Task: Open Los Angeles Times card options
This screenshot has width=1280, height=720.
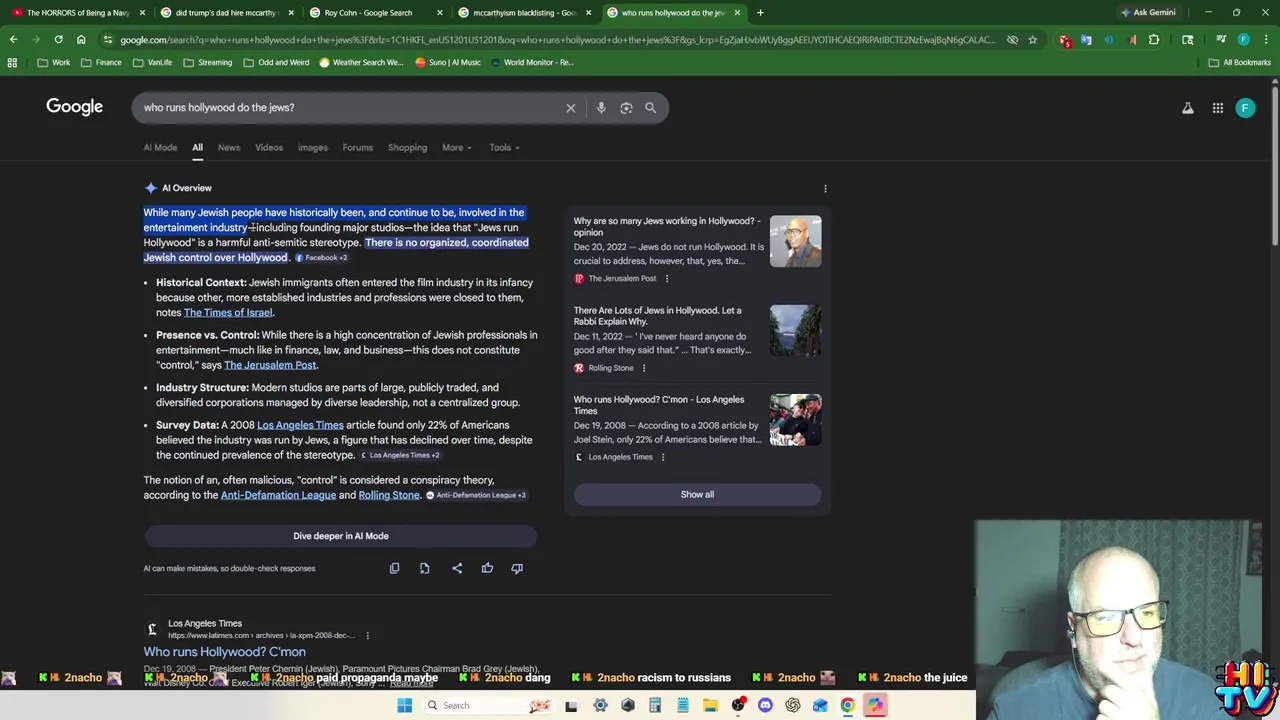Action: click(x=662, y=457)
